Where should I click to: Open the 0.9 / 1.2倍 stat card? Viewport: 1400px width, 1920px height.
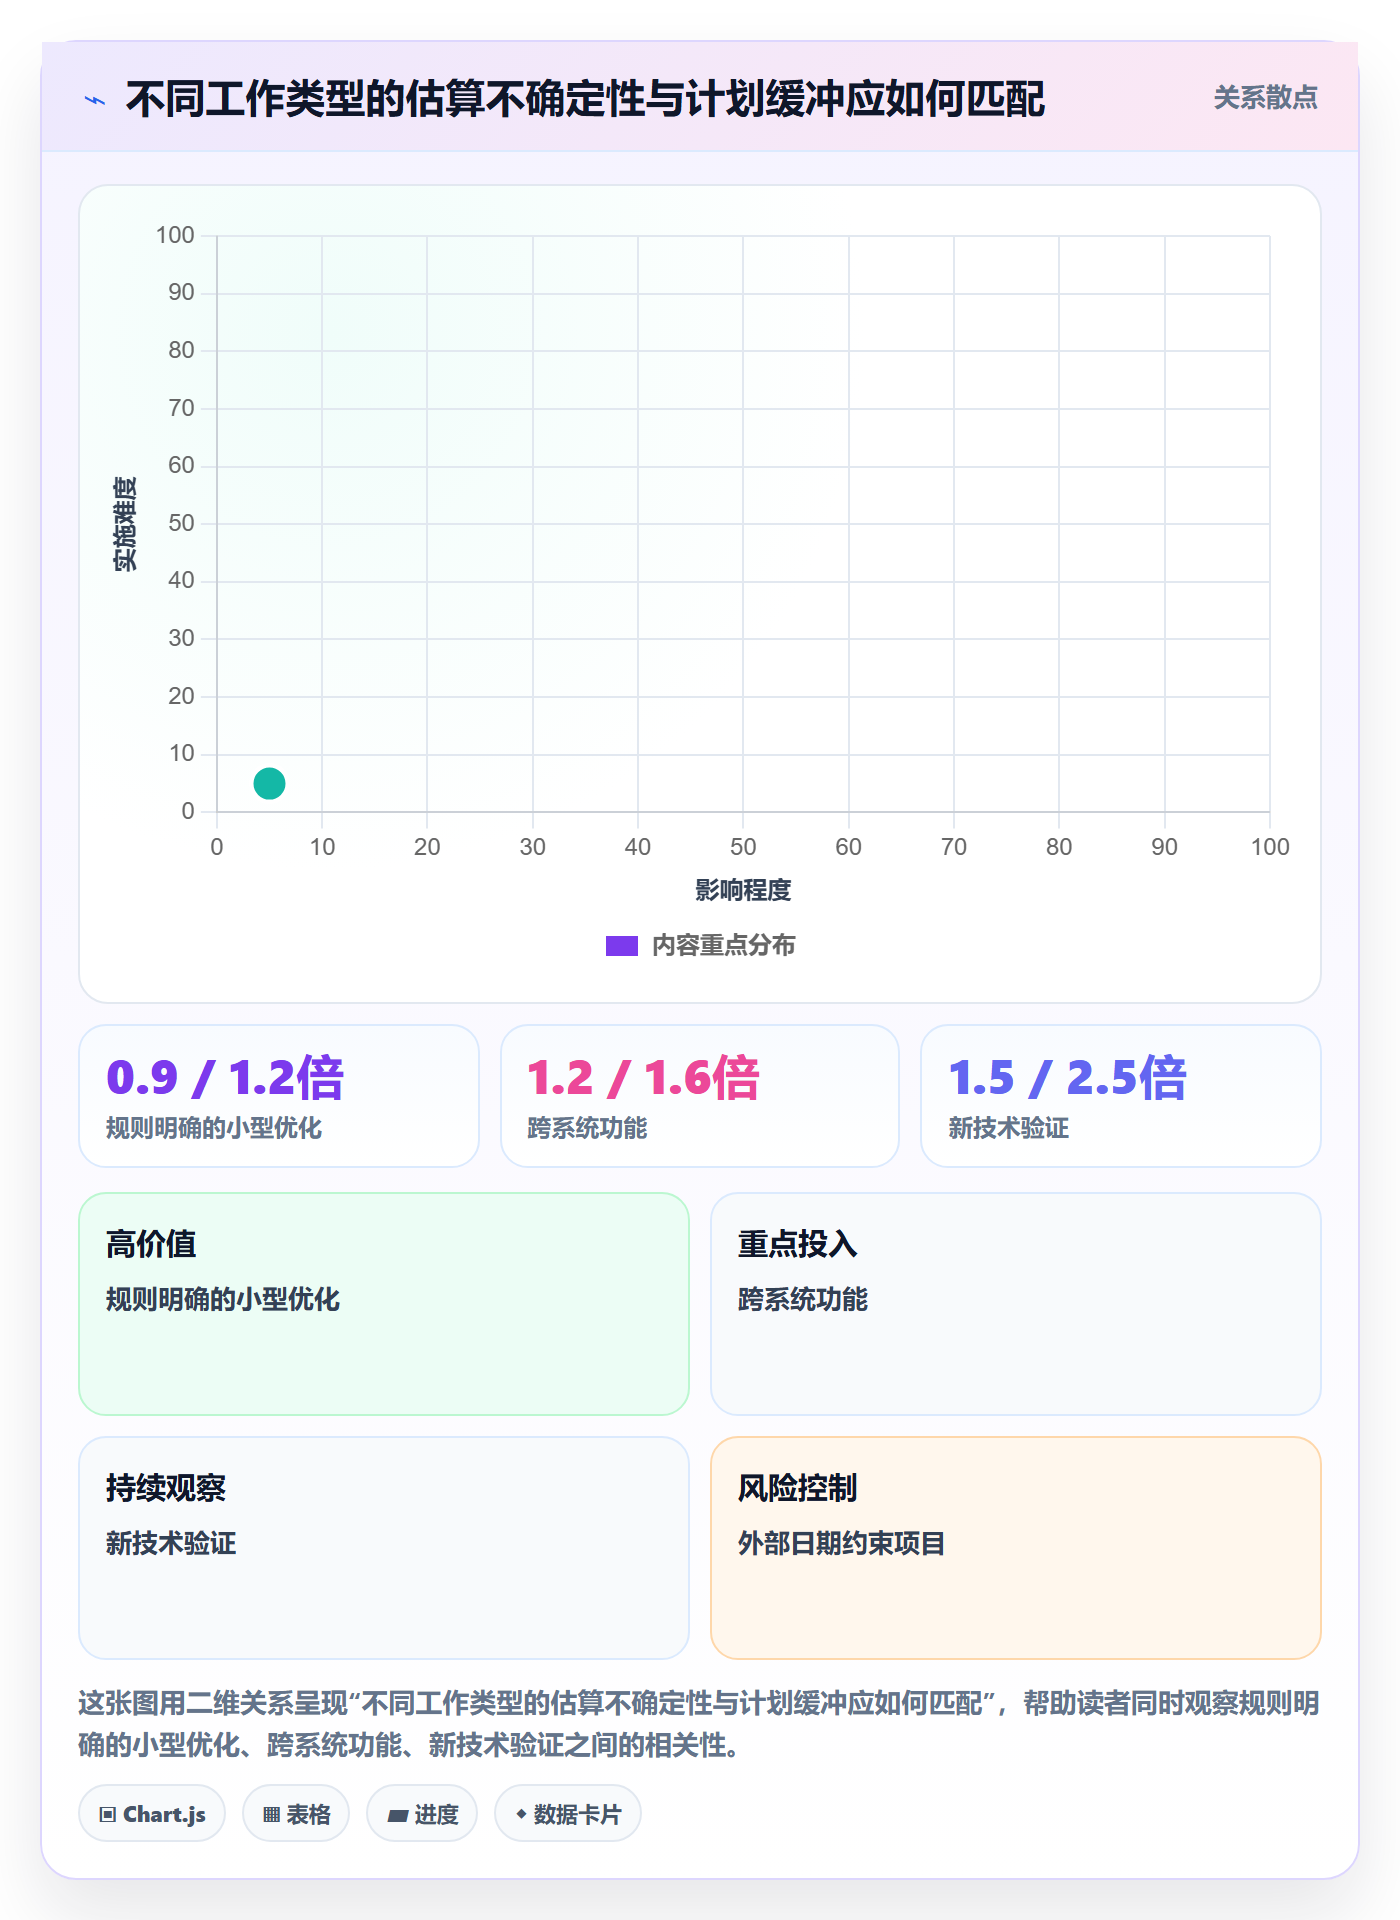[x=279, y=1096]
